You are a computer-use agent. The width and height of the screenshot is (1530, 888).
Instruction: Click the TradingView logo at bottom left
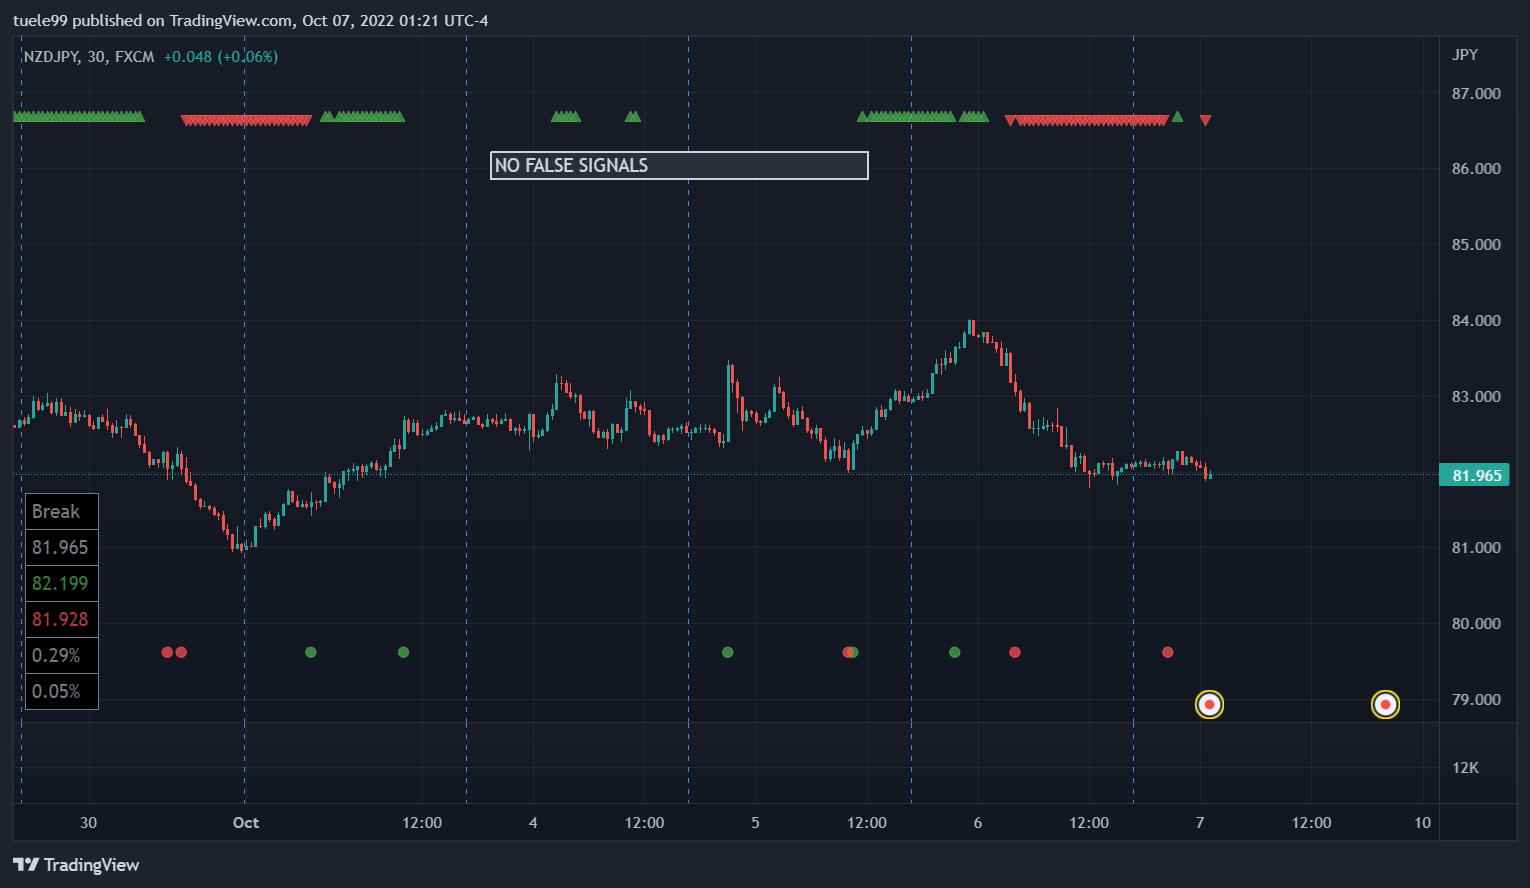(x=76, y=865)
